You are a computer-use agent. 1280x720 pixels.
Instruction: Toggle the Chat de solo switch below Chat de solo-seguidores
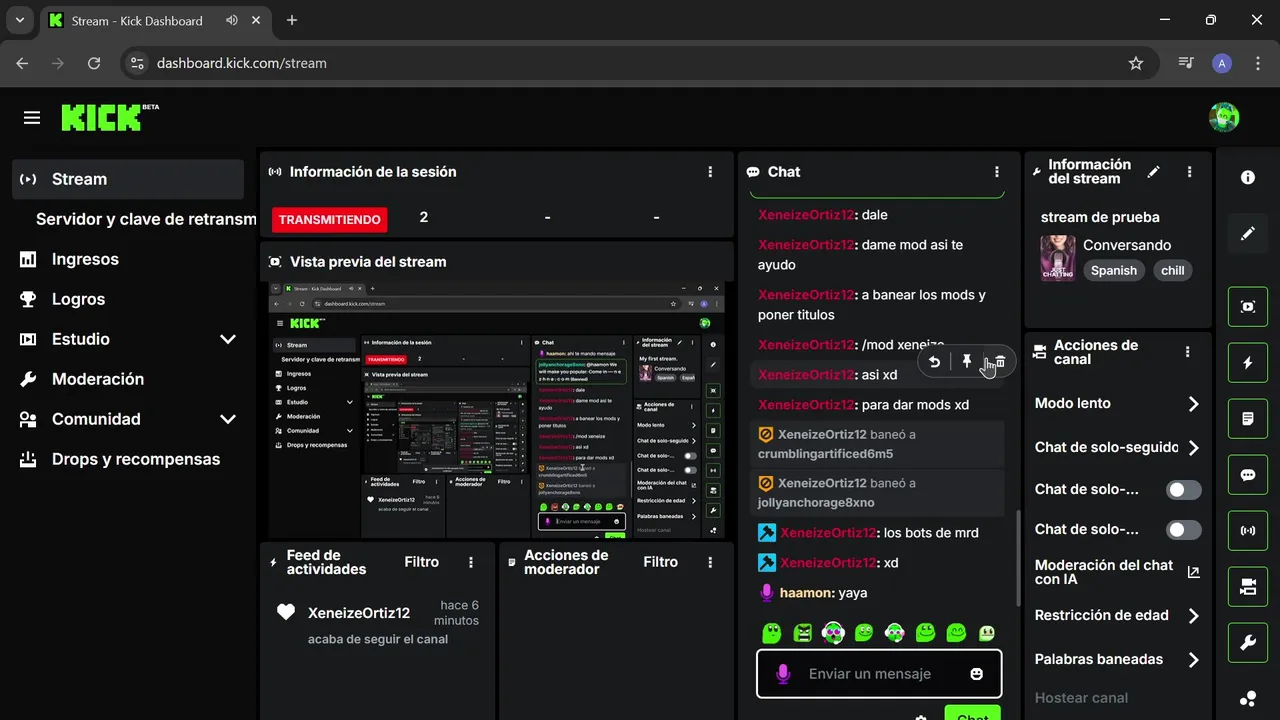click(x=1184, y=490)
